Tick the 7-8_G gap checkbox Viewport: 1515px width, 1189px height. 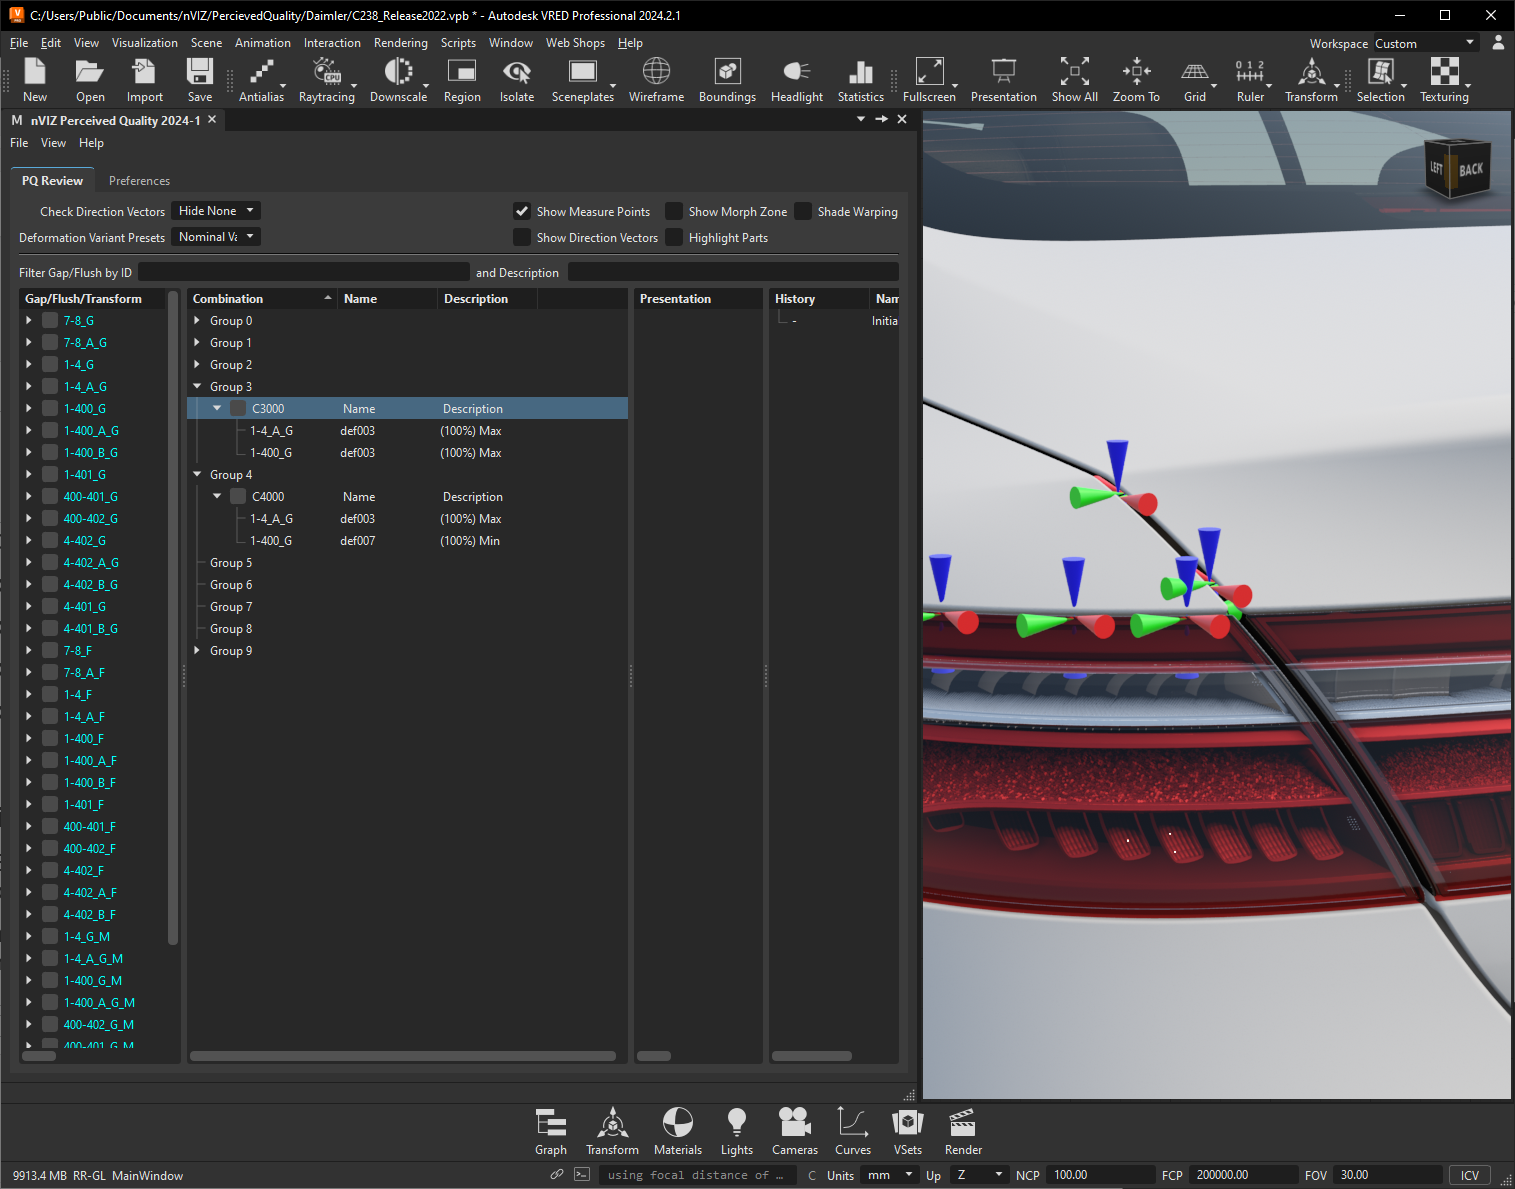tap(49, 320)
